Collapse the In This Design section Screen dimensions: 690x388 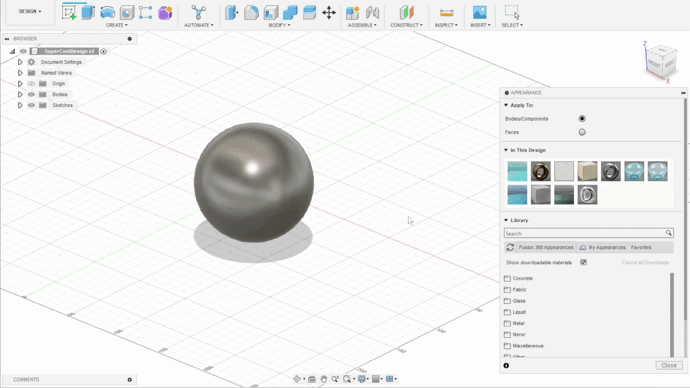(506, 150)
